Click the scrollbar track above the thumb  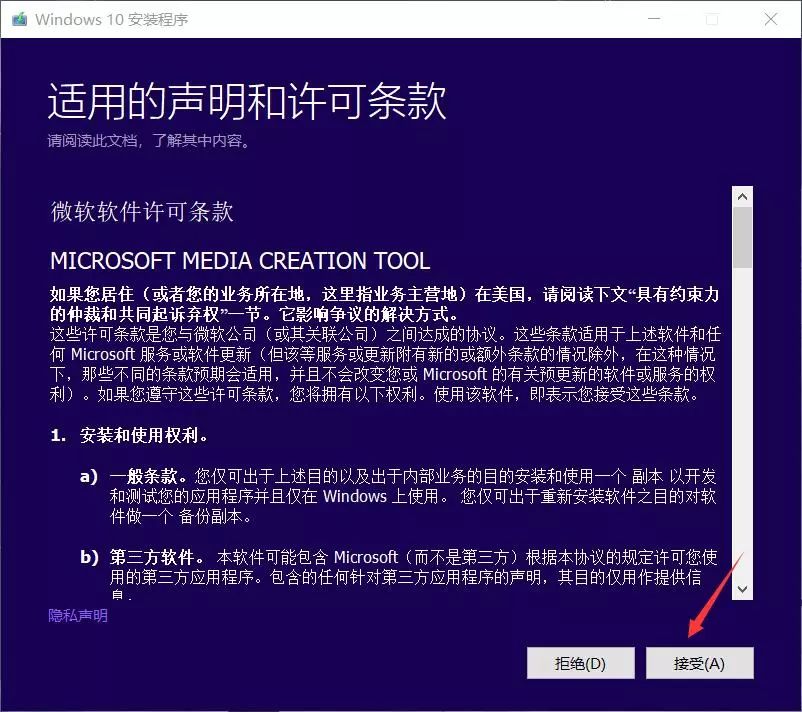pos(743,206)
